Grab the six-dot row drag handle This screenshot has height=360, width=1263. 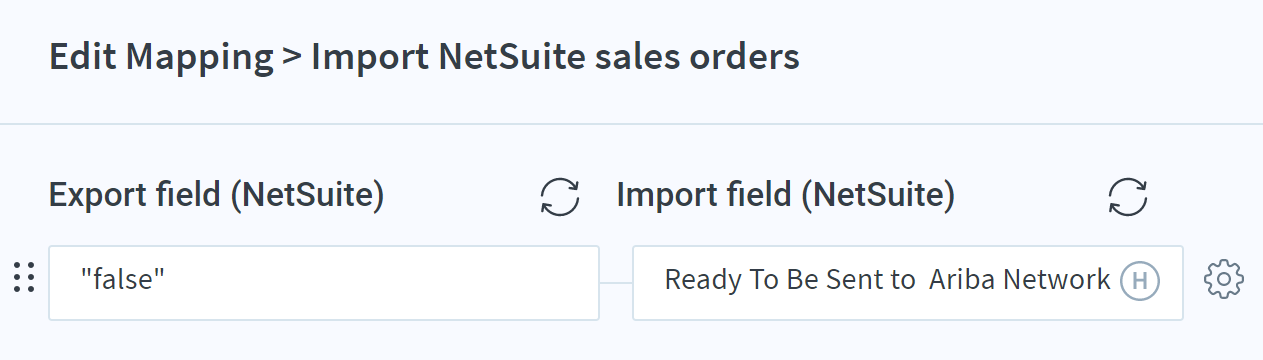click(24, 277)
